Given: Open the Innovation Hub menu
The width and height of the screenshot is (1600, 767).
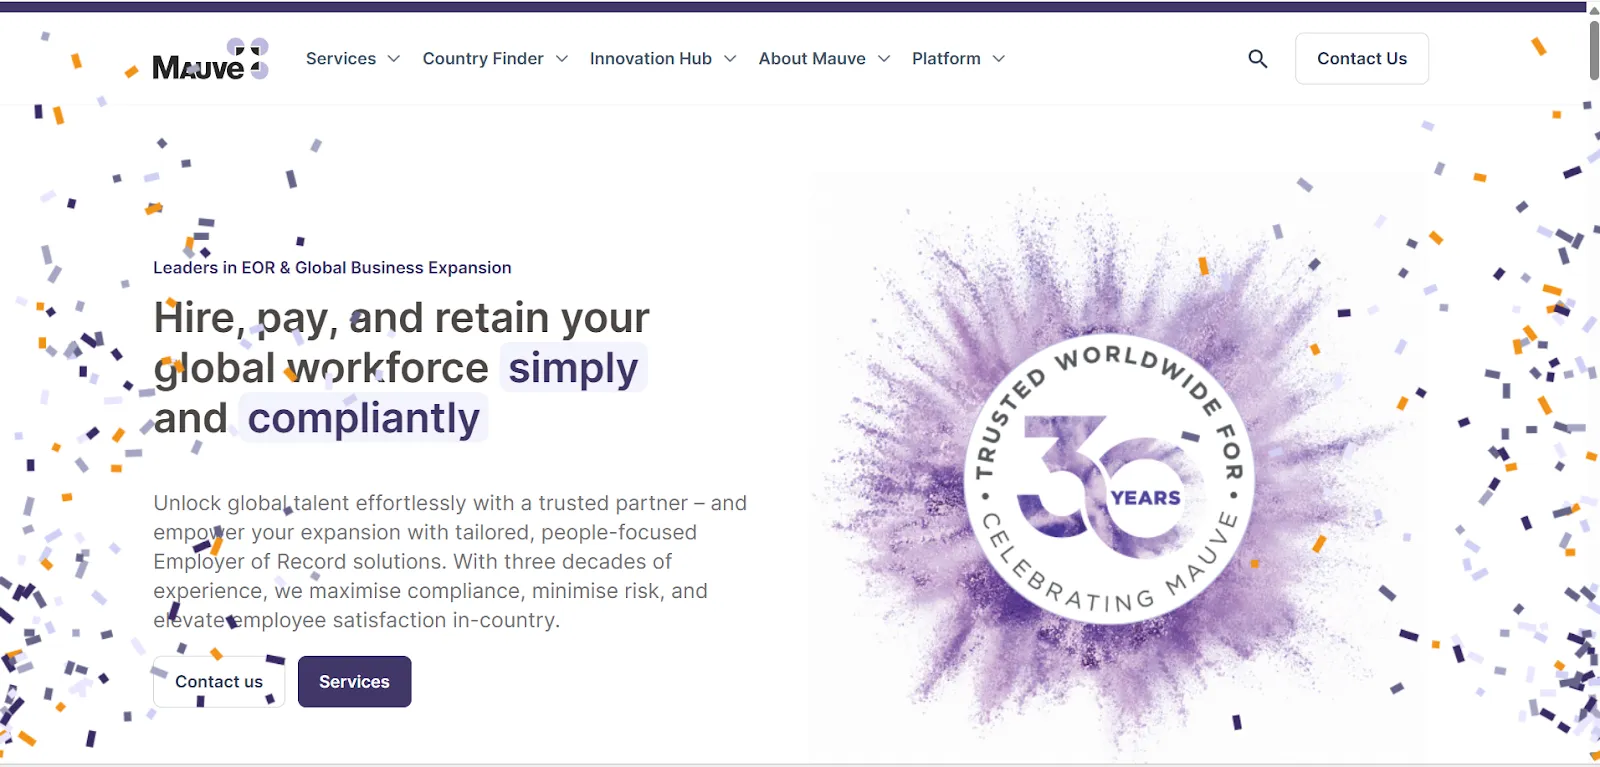Looking at the screenshot, I should pyautogui.click(x=651, y=59).
